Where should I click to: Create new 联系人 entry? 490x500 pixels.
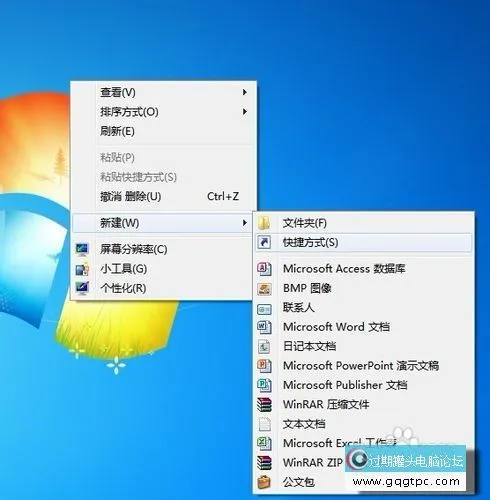tap(364, 307)
